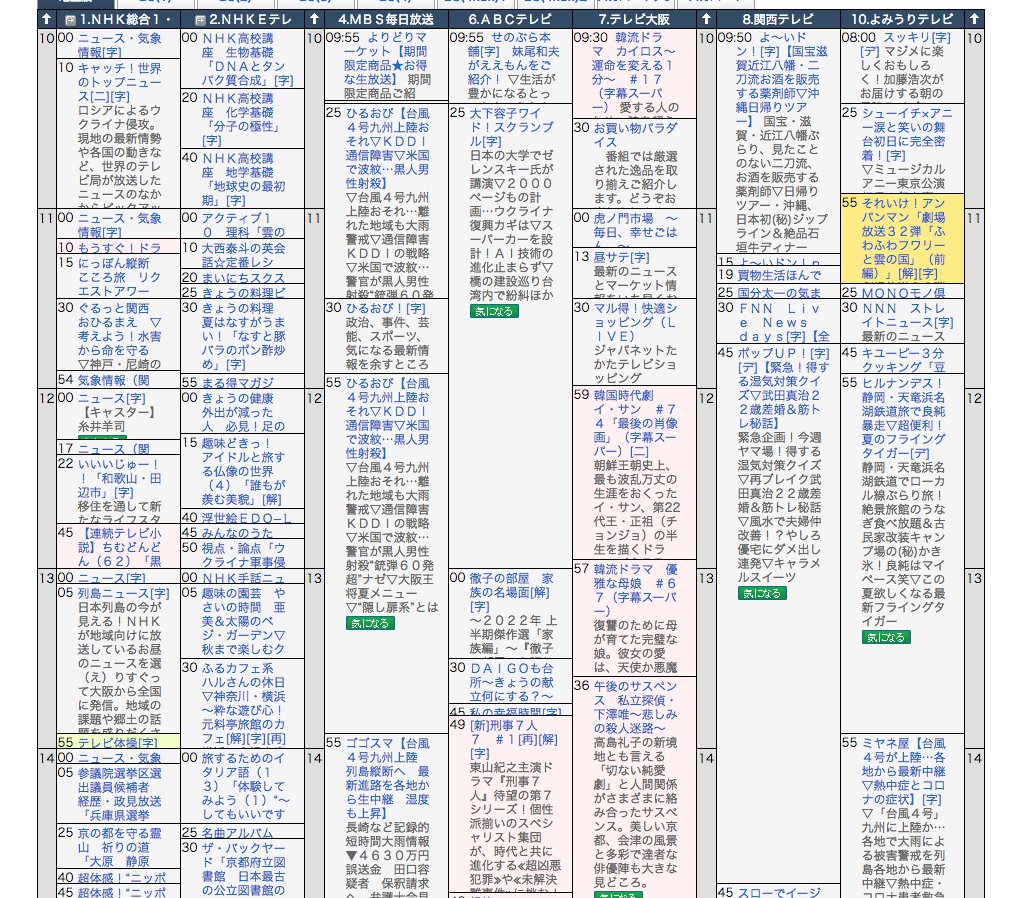Open the 6.ABCテレビ channel header

[510, 19]
